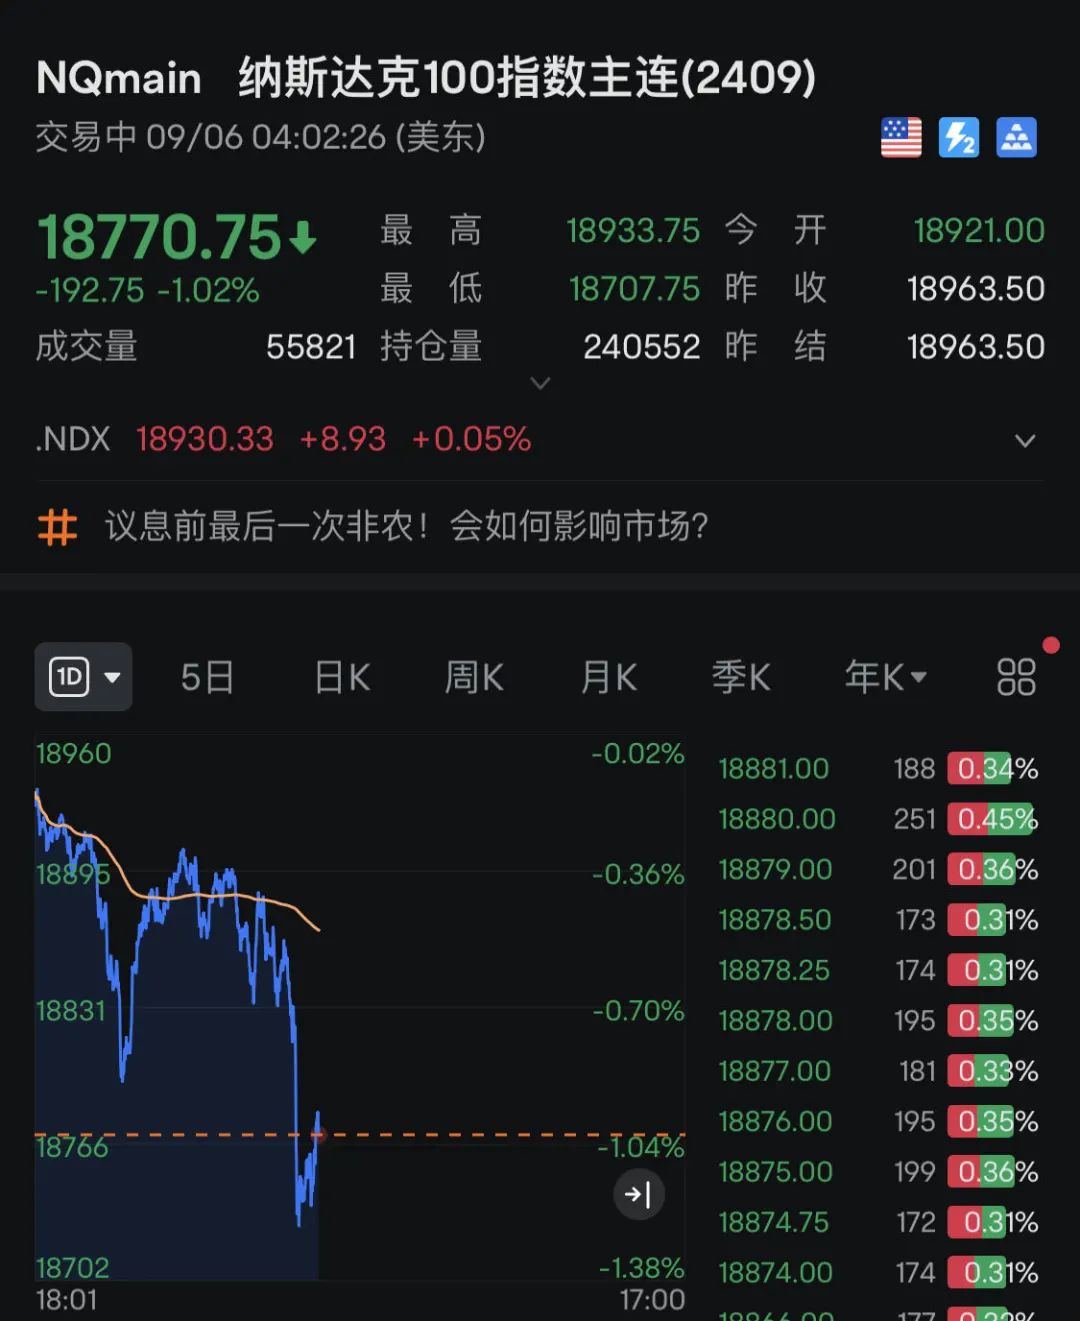This screenshot has height=1321, width=1080.
Task: Tap the jump-to-latest arrow on chart
Action: (x=638, y=1194)
